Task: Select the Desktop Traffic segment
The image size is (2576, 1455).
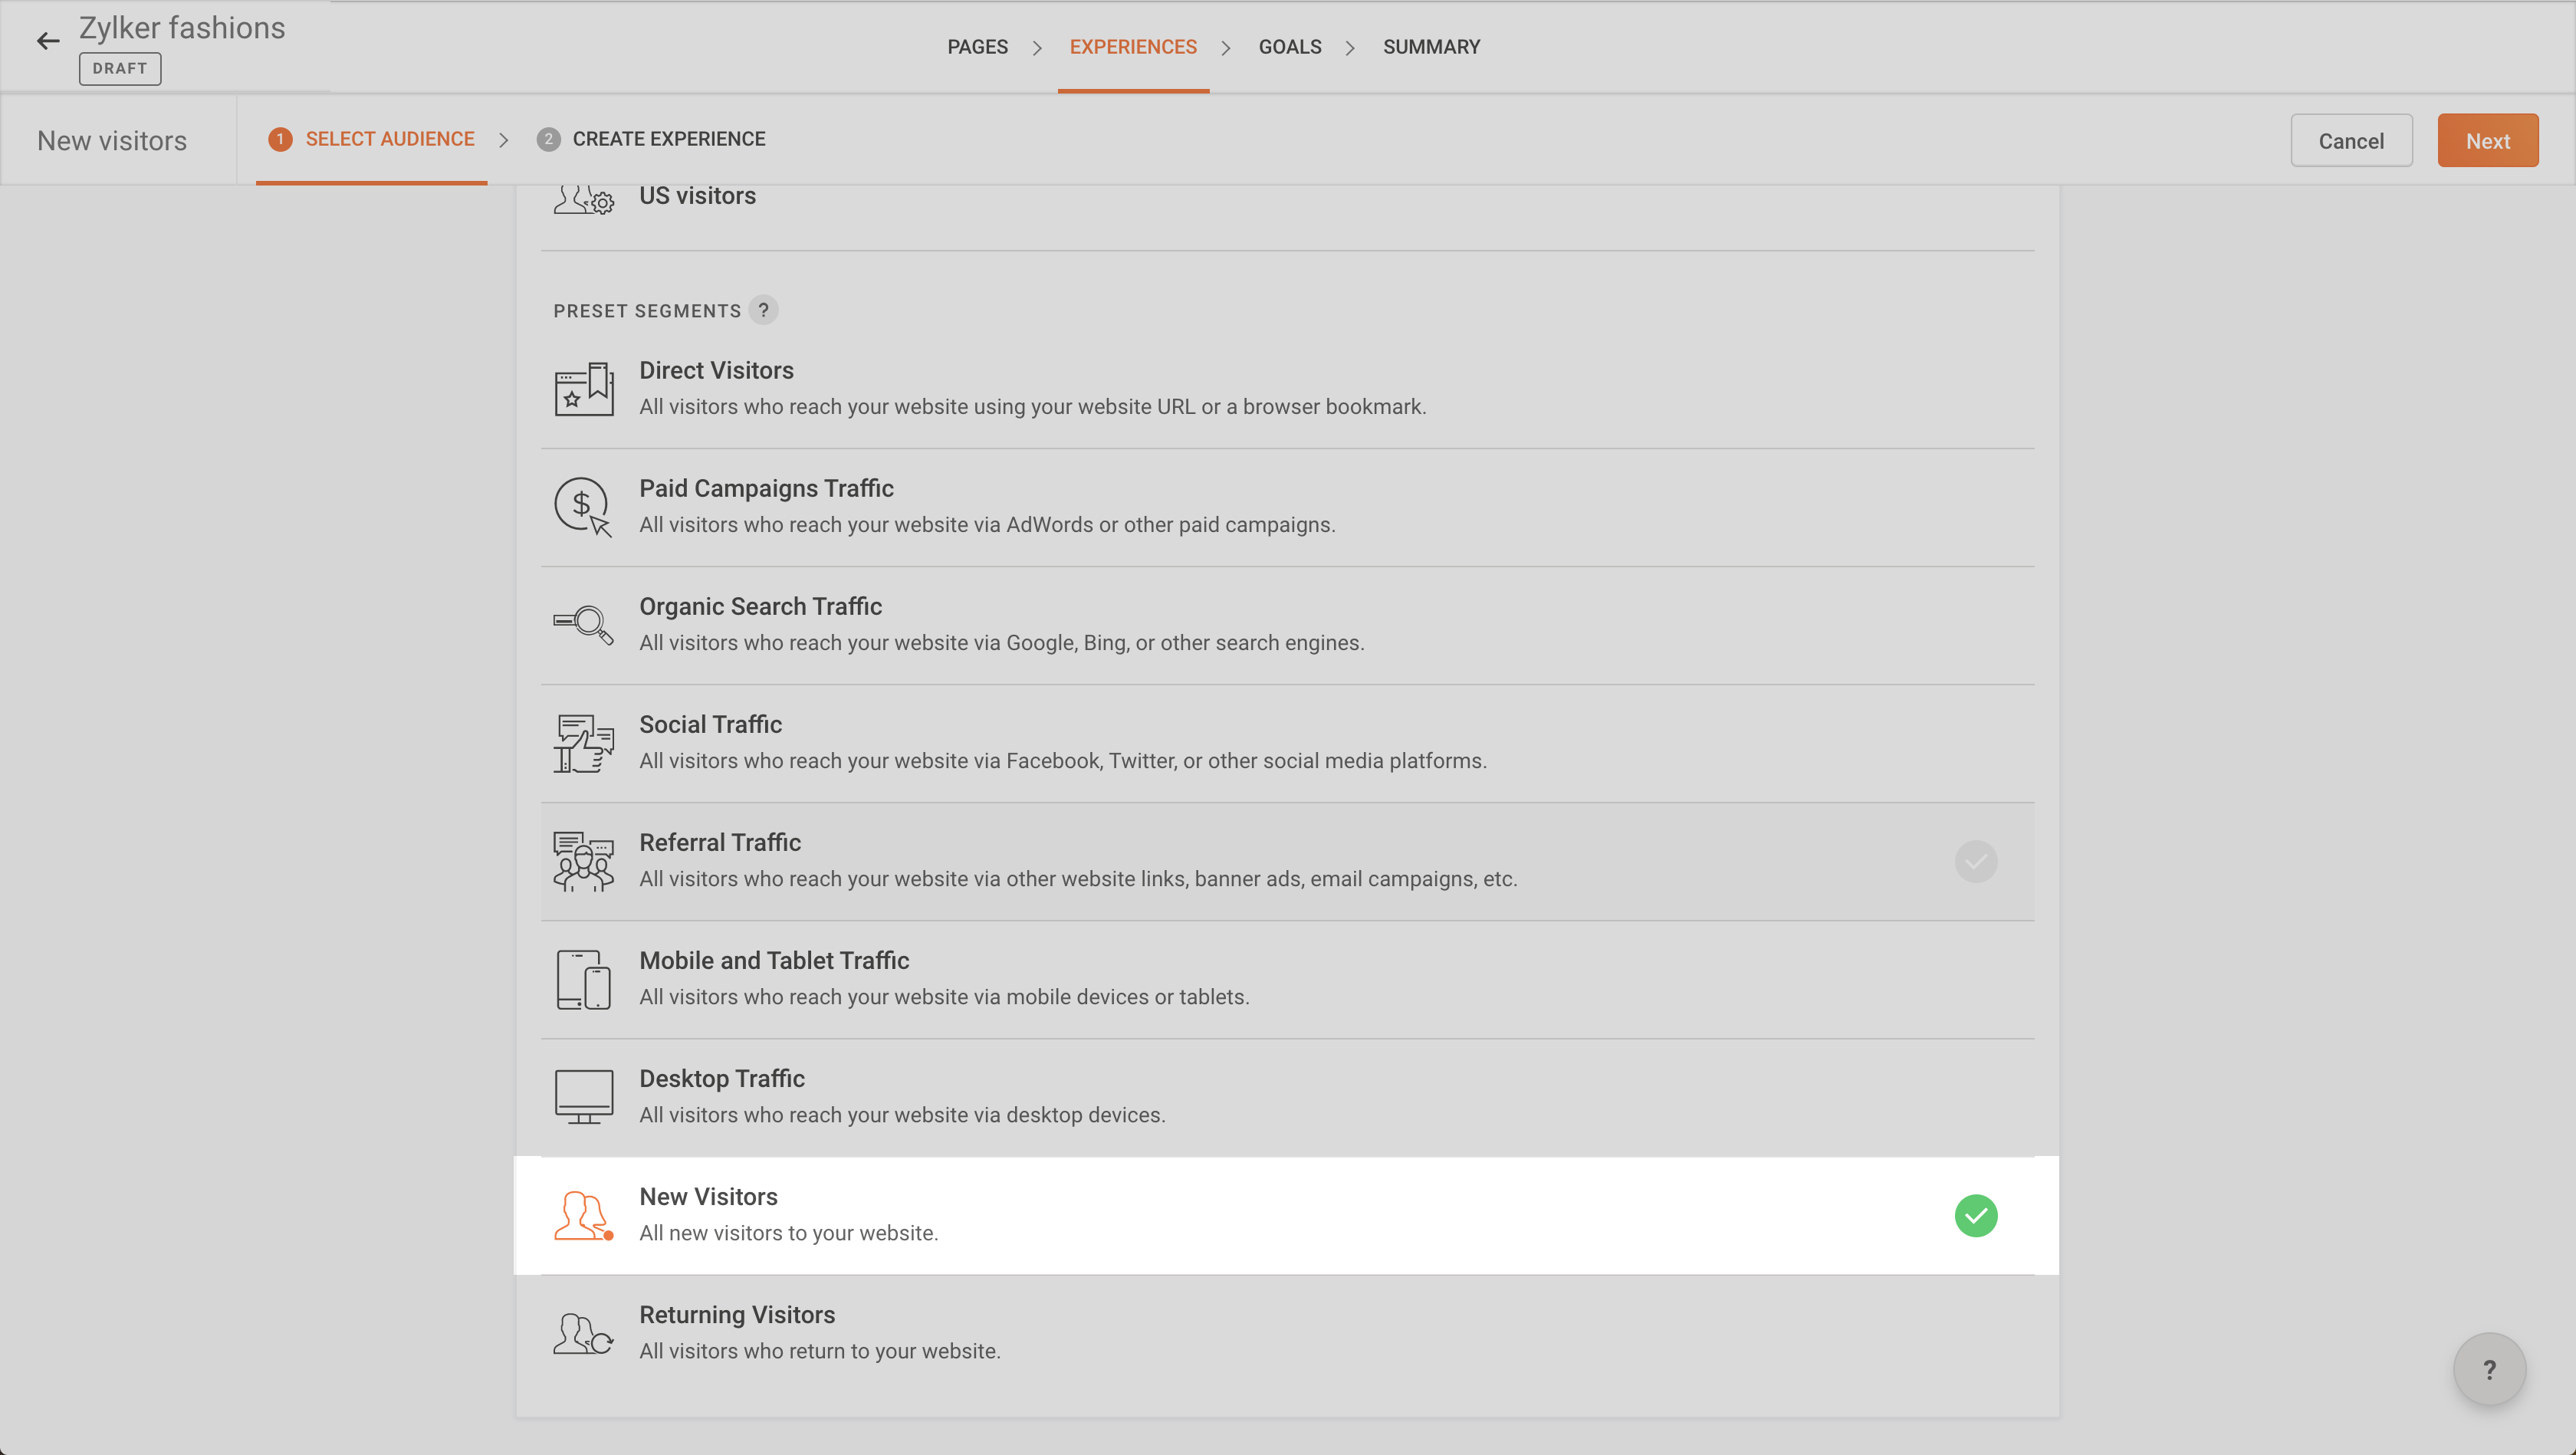Action: (1287, 1097)
